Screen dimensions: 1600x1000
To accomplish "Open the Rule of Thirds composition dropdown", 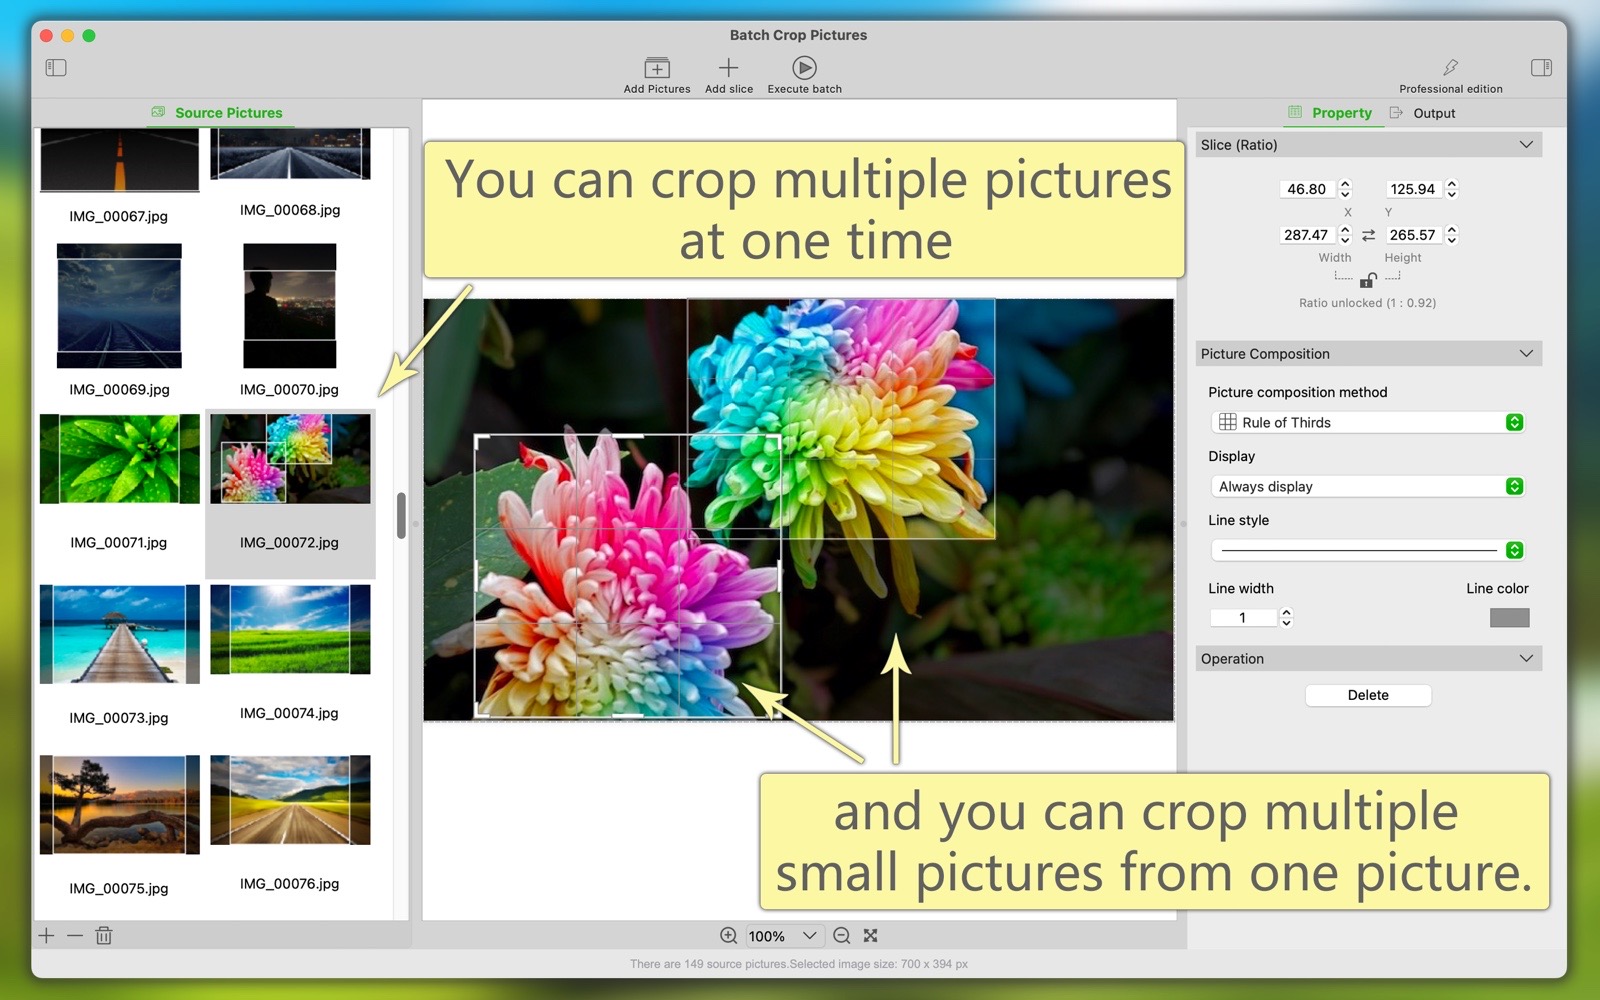I will click(x=1366, y=423).
